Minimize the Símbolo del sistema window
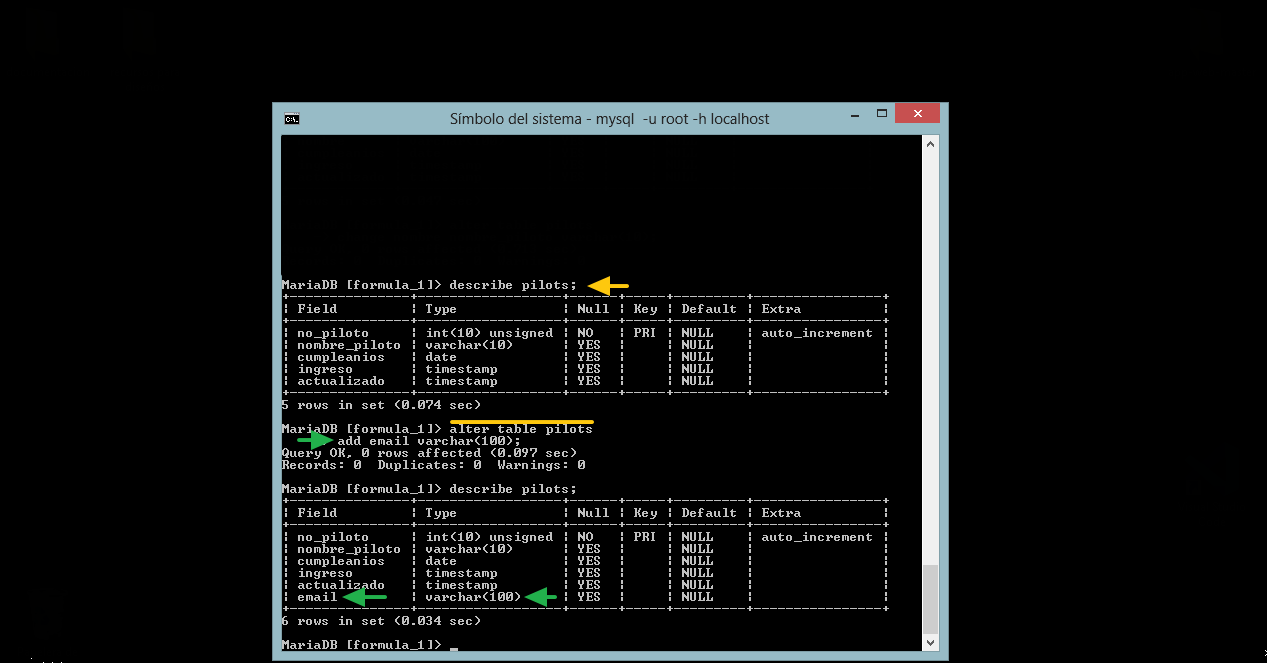 click(854, 114)
